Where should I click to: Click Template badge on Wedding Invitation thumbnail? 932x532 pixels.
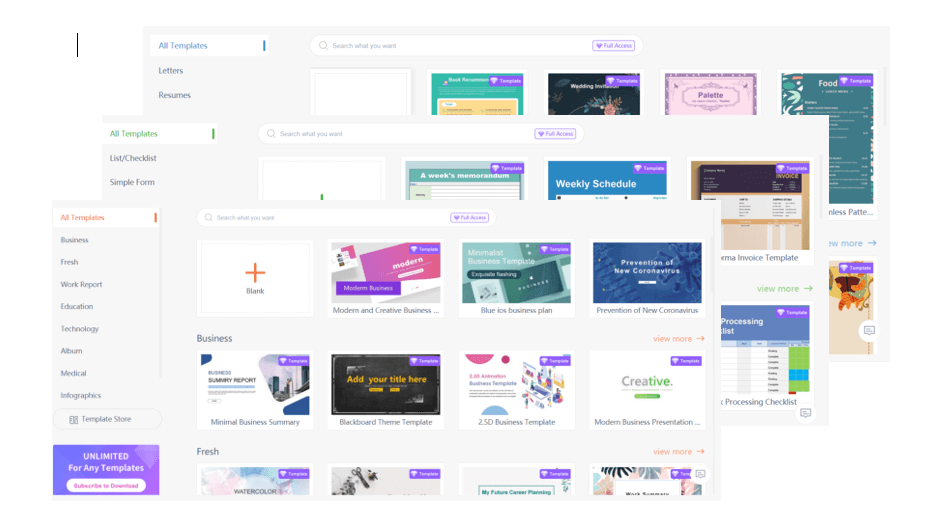click(622, 81)
